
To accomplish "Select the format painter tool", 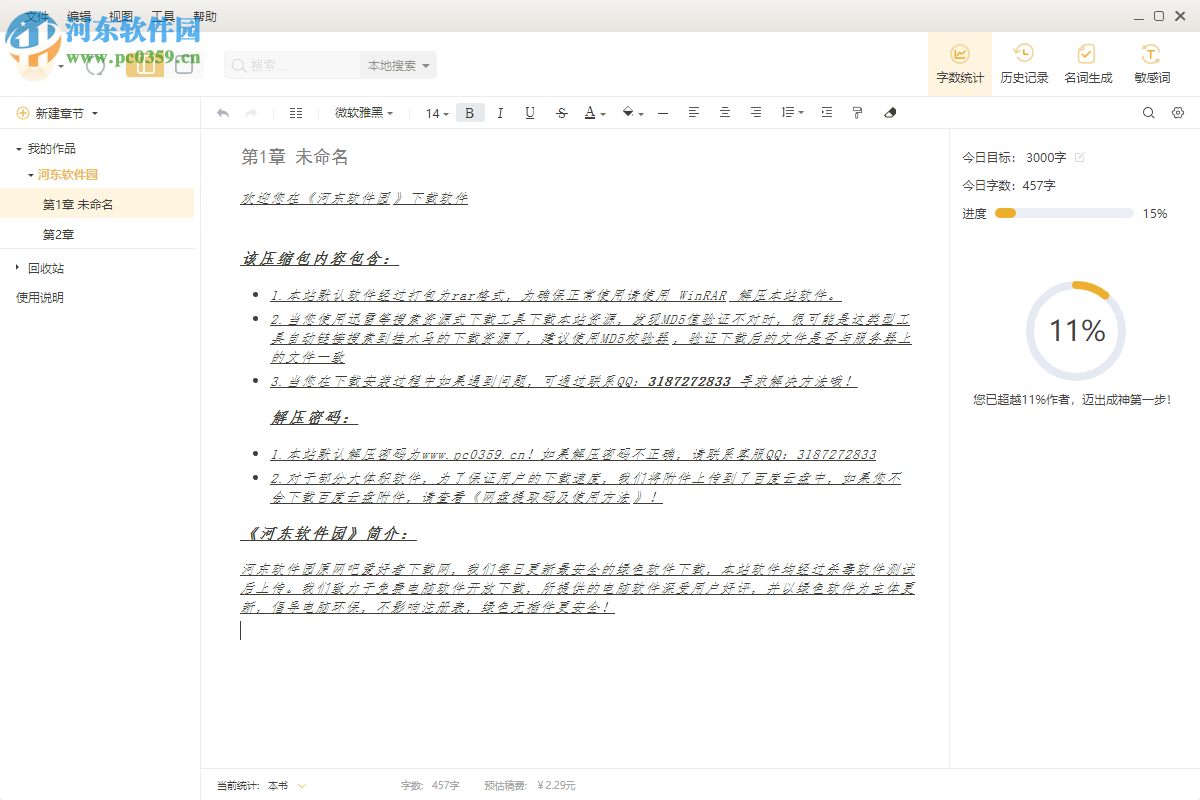I will pos(857,112).
